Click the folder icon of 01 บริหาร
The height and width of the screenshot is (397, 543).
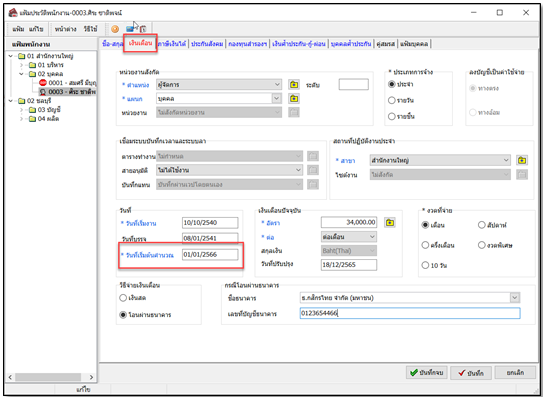[x=32, y=65]
